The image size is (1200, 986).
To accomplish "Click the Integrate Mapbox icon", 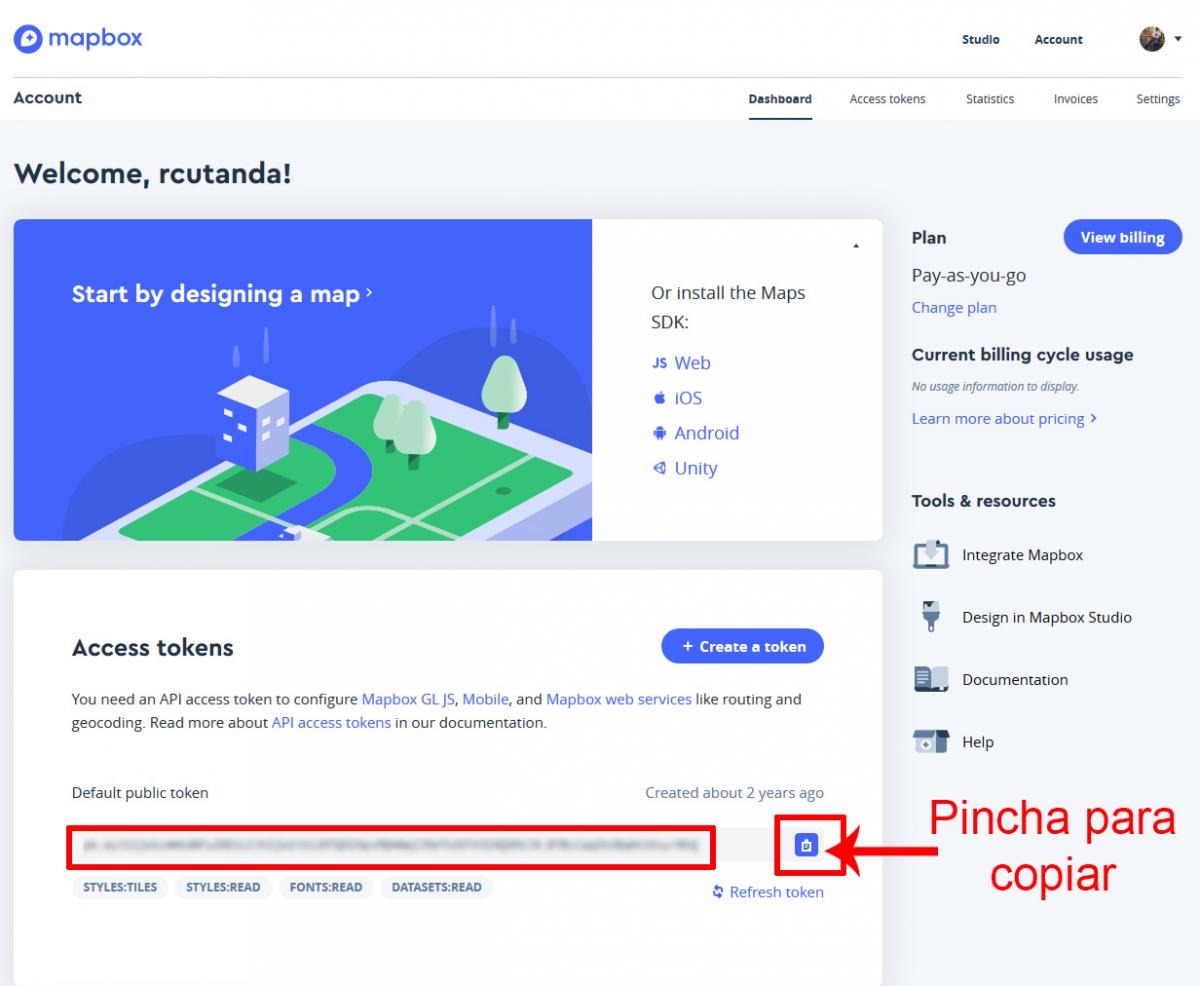I will (931, 554).
